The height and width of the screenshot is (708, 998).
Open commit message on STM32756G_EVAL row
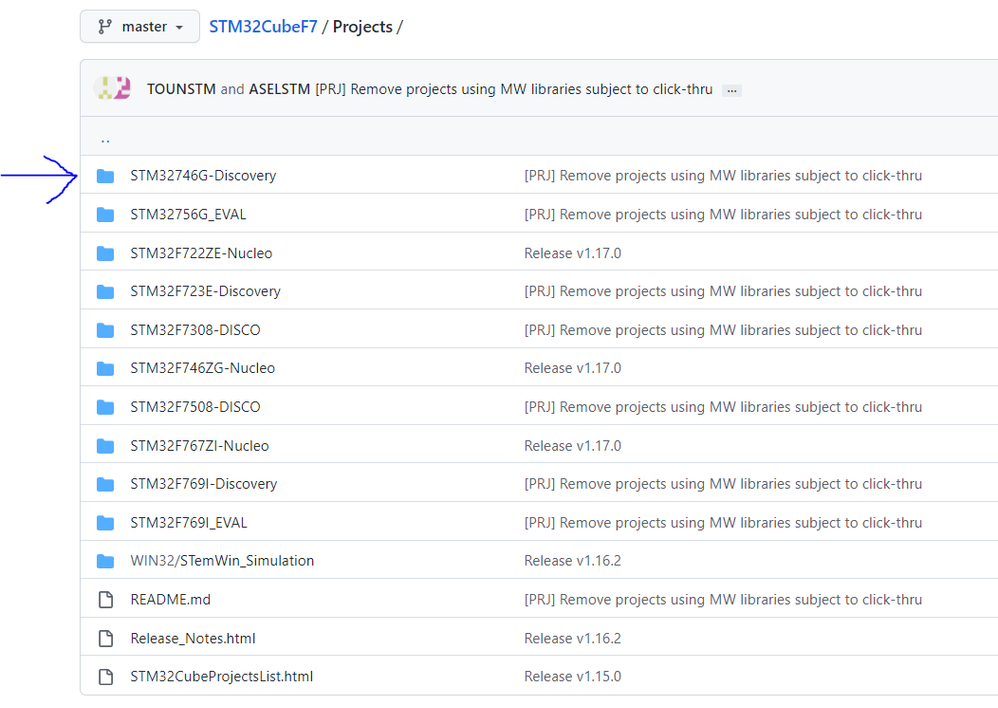[723, 215]
